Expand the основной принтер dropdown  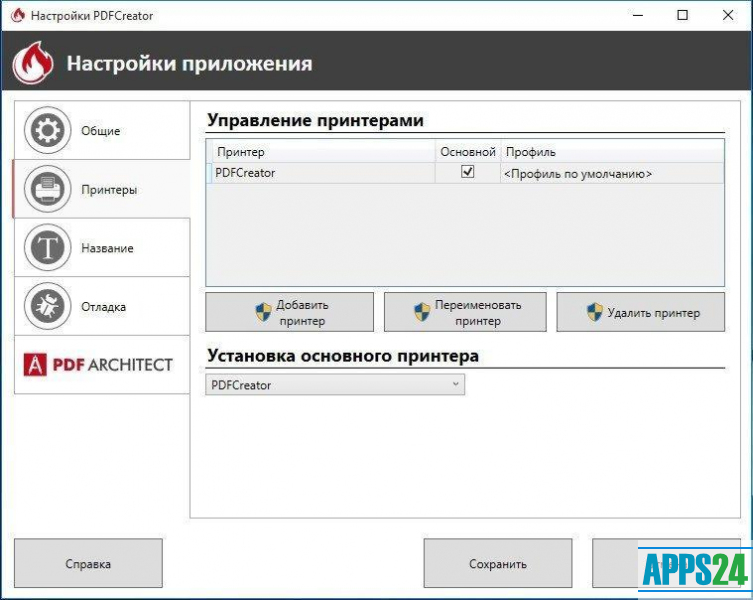[335, 385]
